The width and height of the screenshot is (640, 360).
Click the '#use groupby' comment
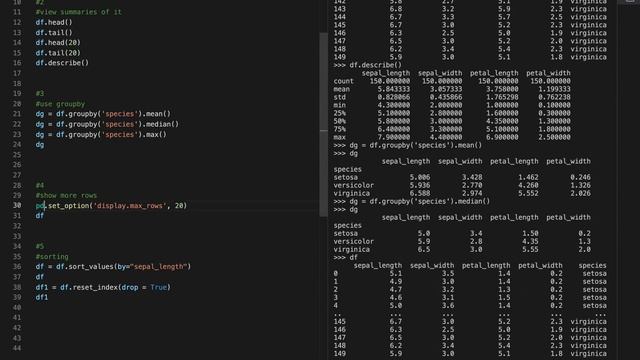pos(60,104)
